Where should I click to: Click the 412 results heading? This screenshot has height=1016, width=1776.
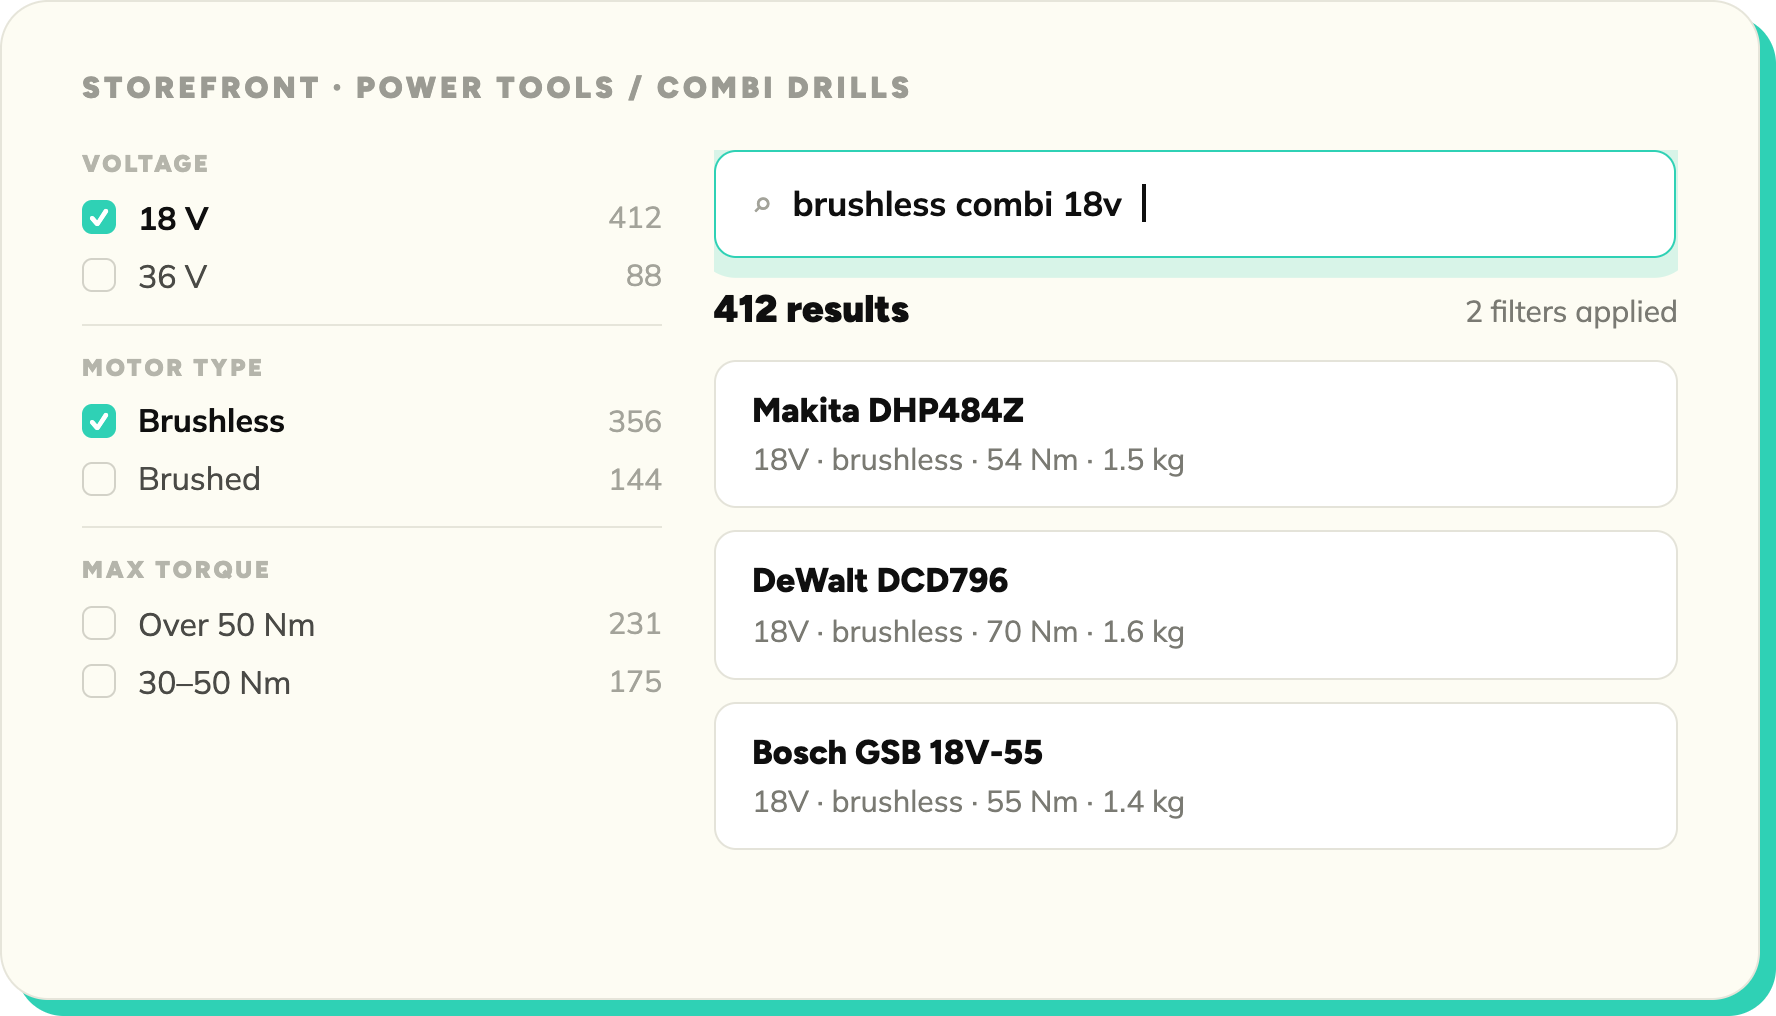[x=811, y=310]
